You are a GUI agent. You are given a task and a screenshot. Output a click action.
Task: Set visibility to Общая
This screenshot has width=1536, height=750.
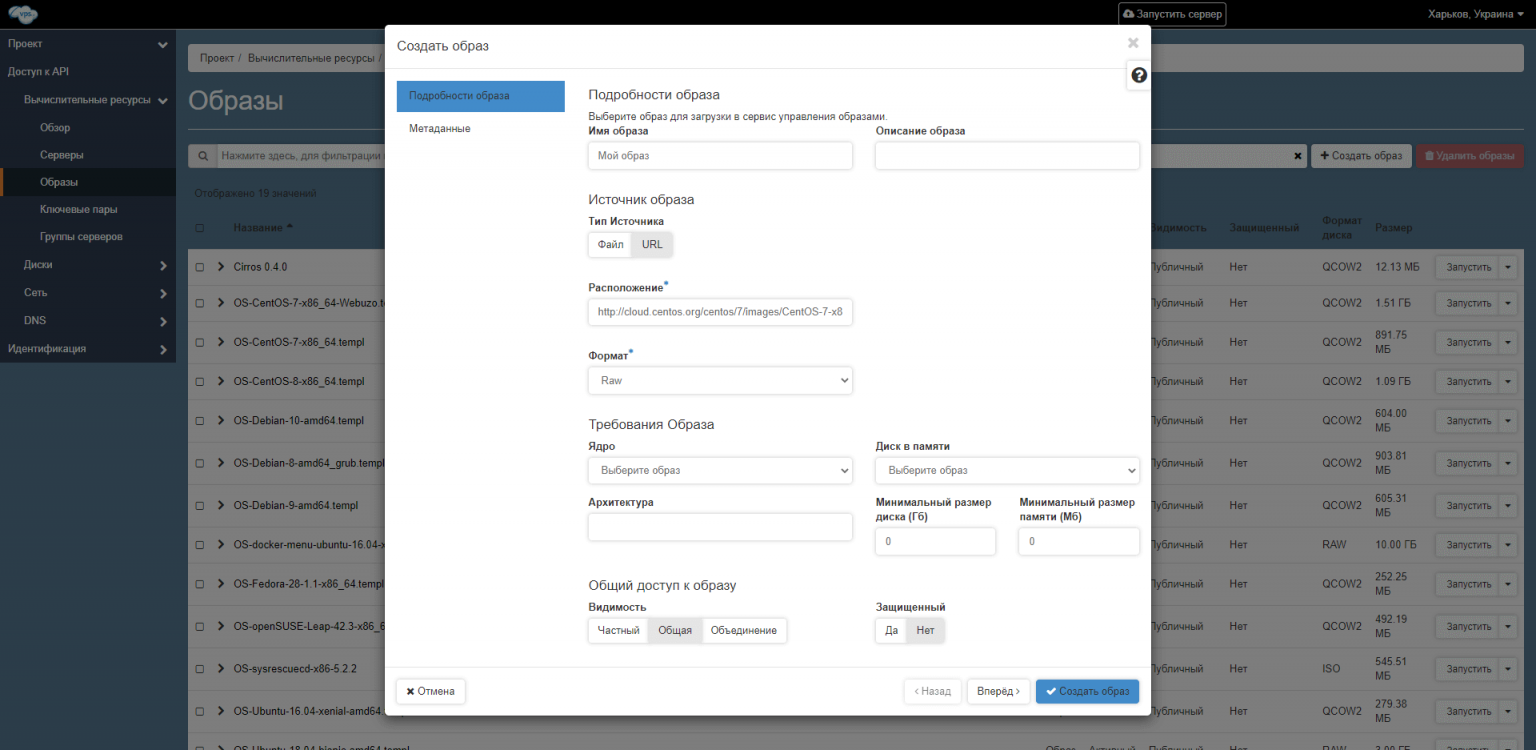(675, 630)
